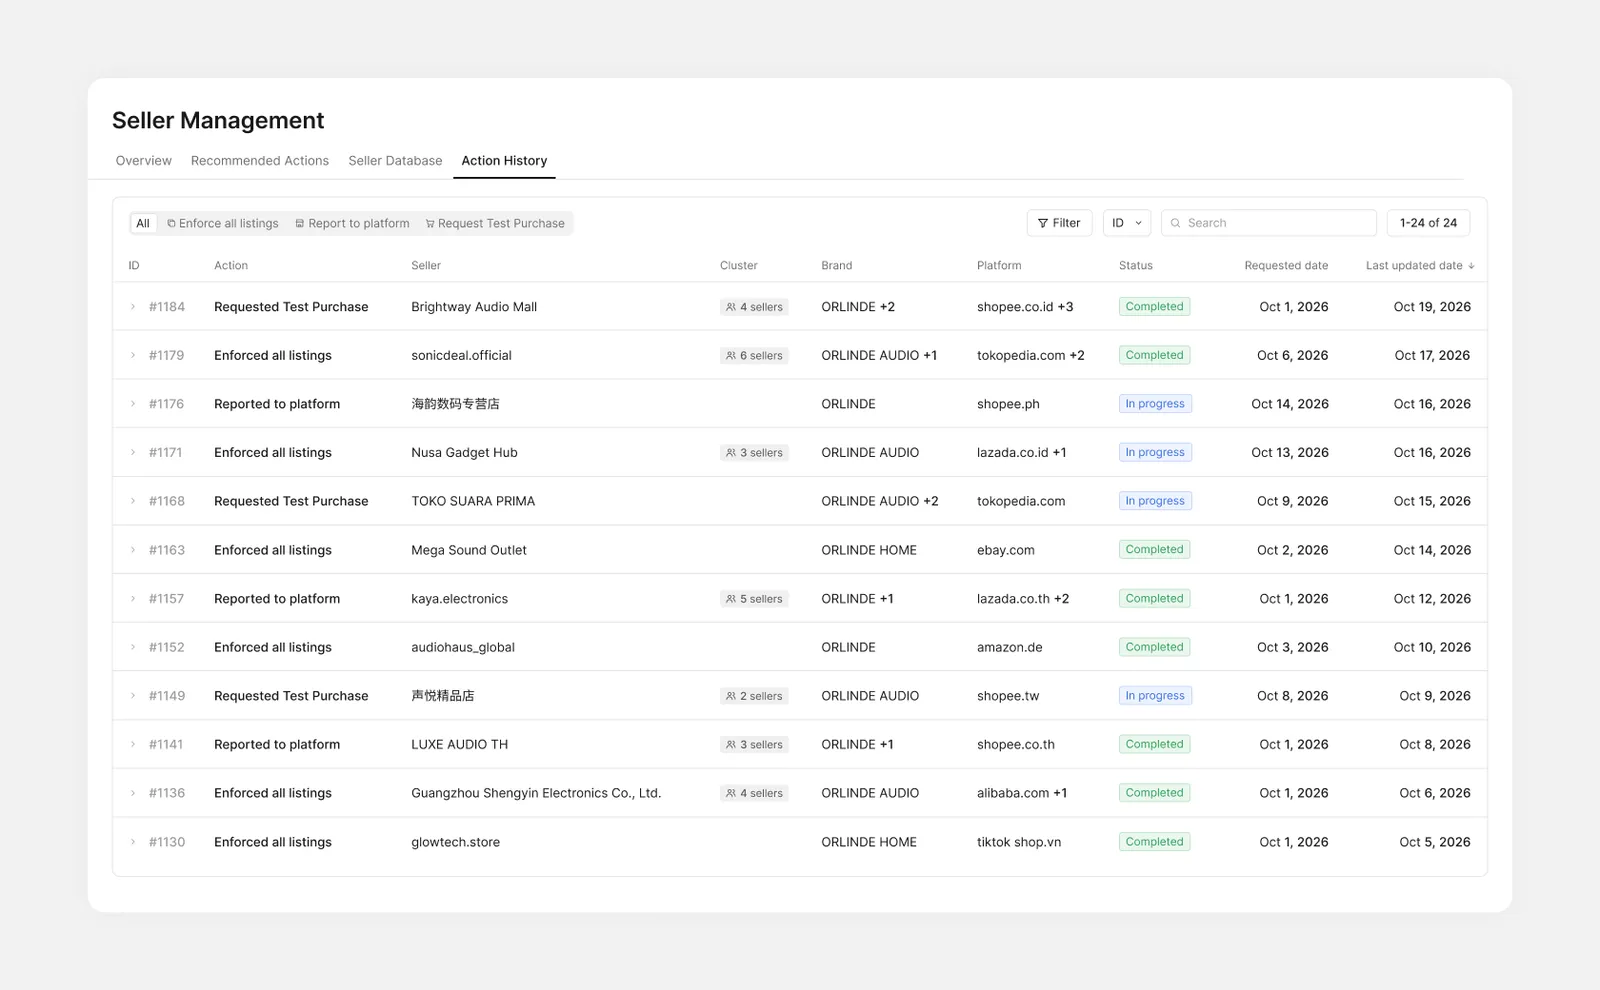Screen dimensions: 1600x990
Task: Select the Action History tab
Action: coord(504,161)
